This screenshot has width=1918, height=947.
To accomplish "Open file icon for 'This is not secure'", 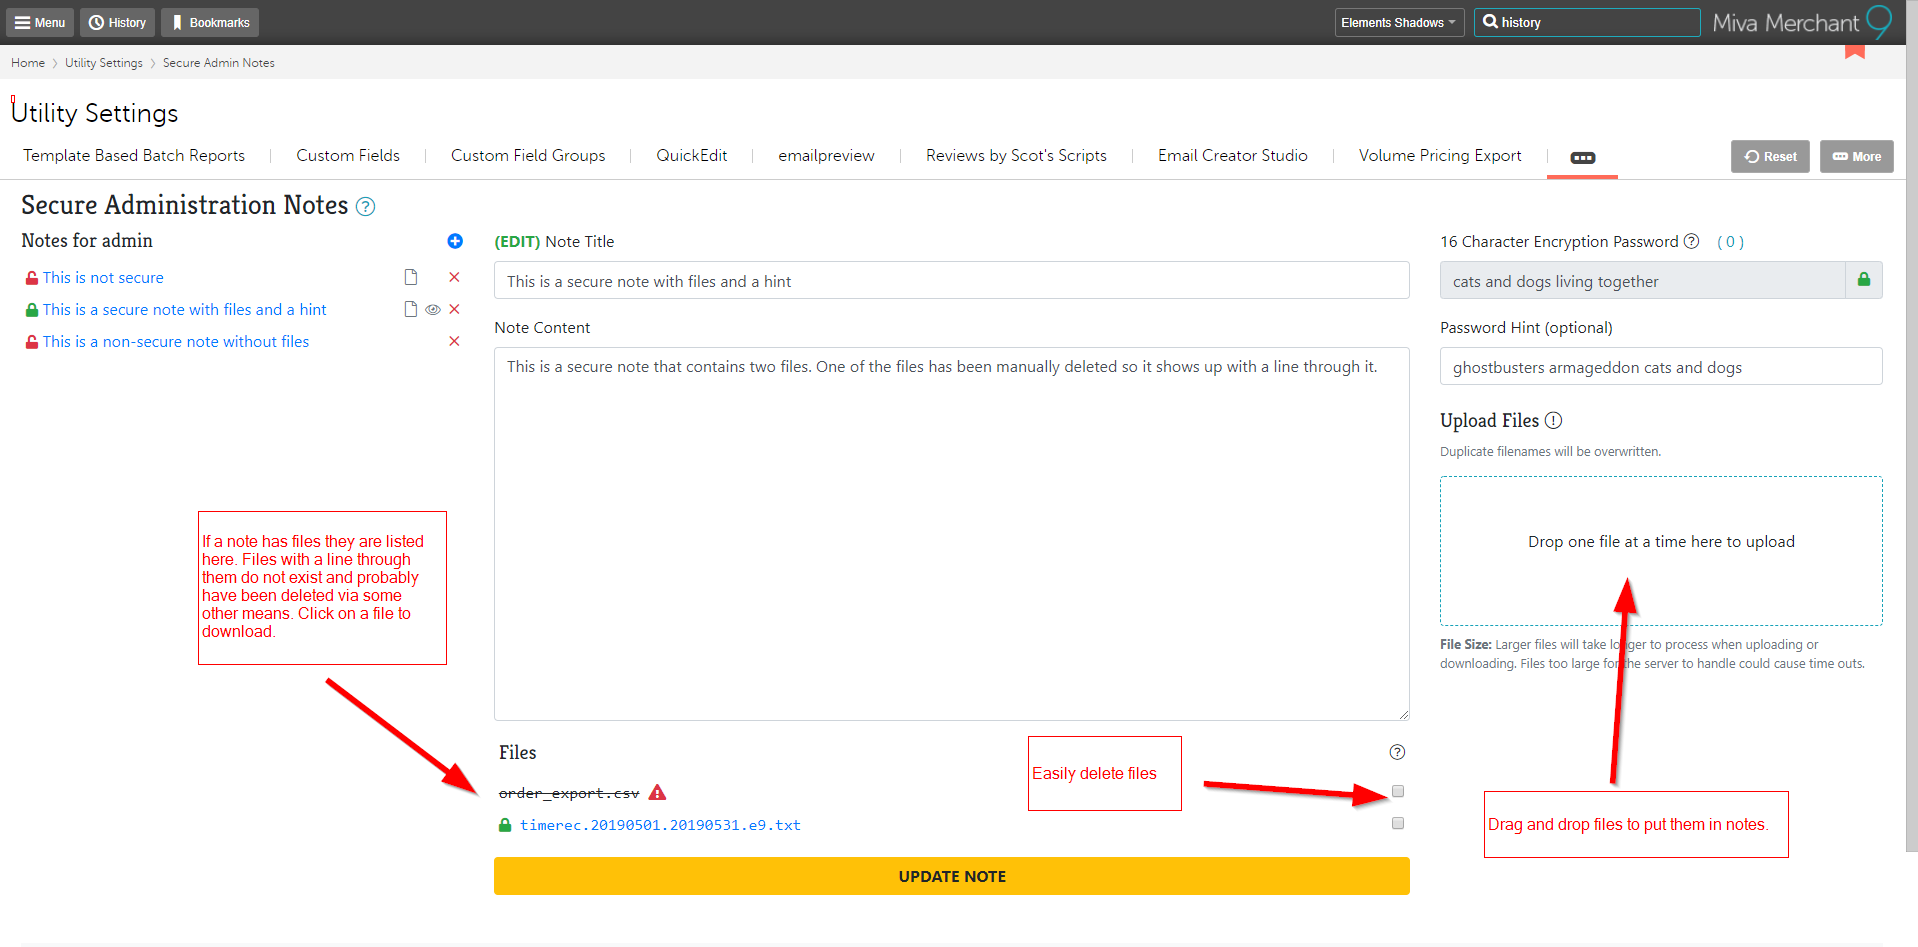I will (x=410, y=277).
